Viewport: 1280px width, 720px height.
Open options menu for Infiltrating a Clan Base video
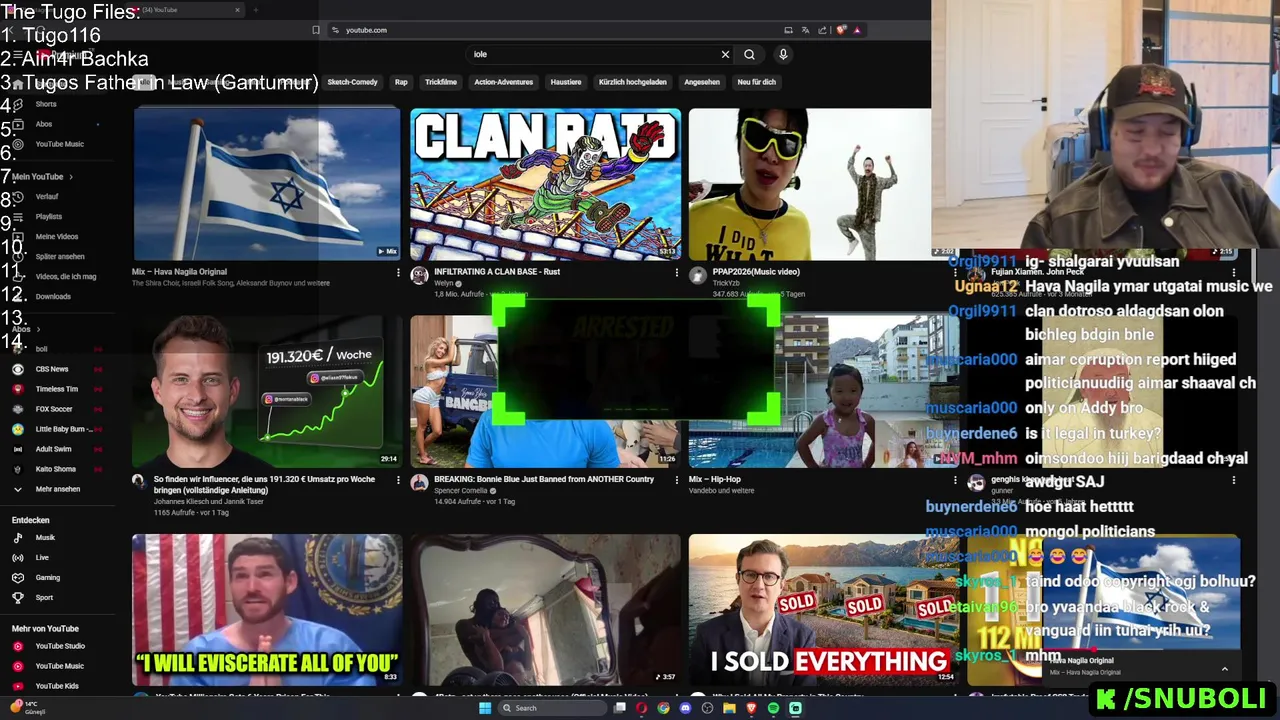pos(676,272)
